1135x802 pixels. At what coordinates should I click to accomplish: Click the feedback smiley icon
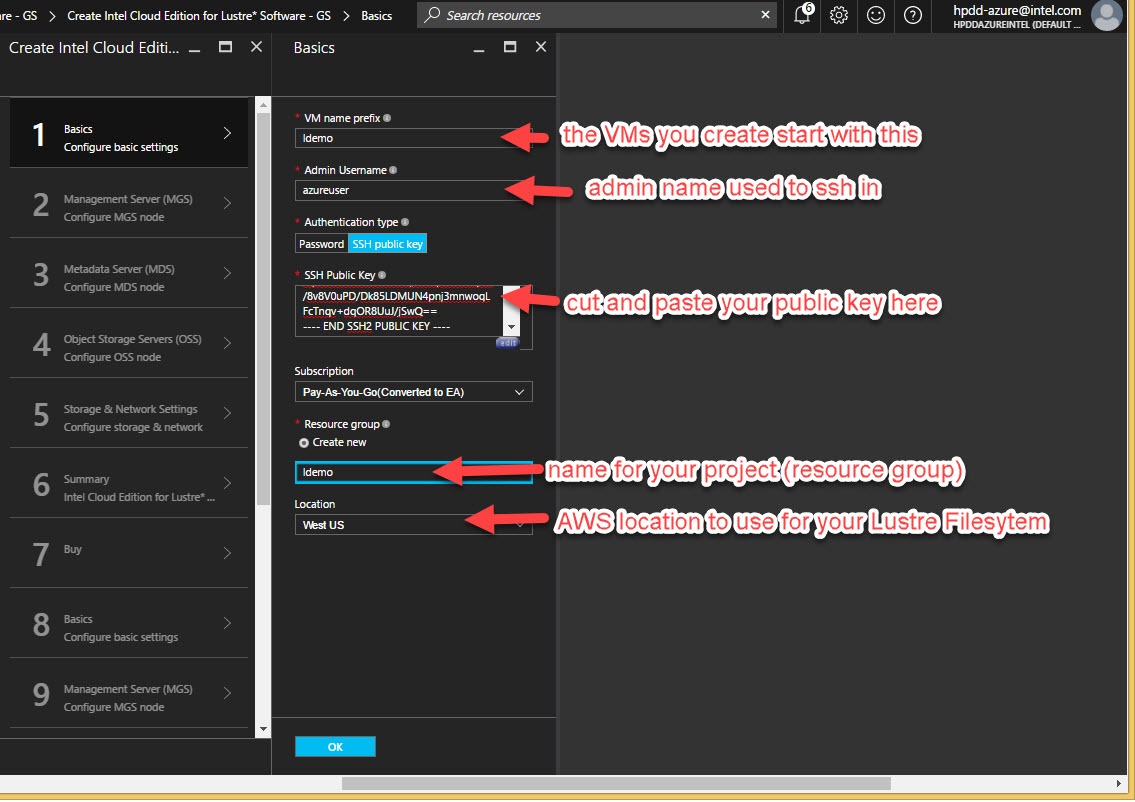[x=876, y=14]
